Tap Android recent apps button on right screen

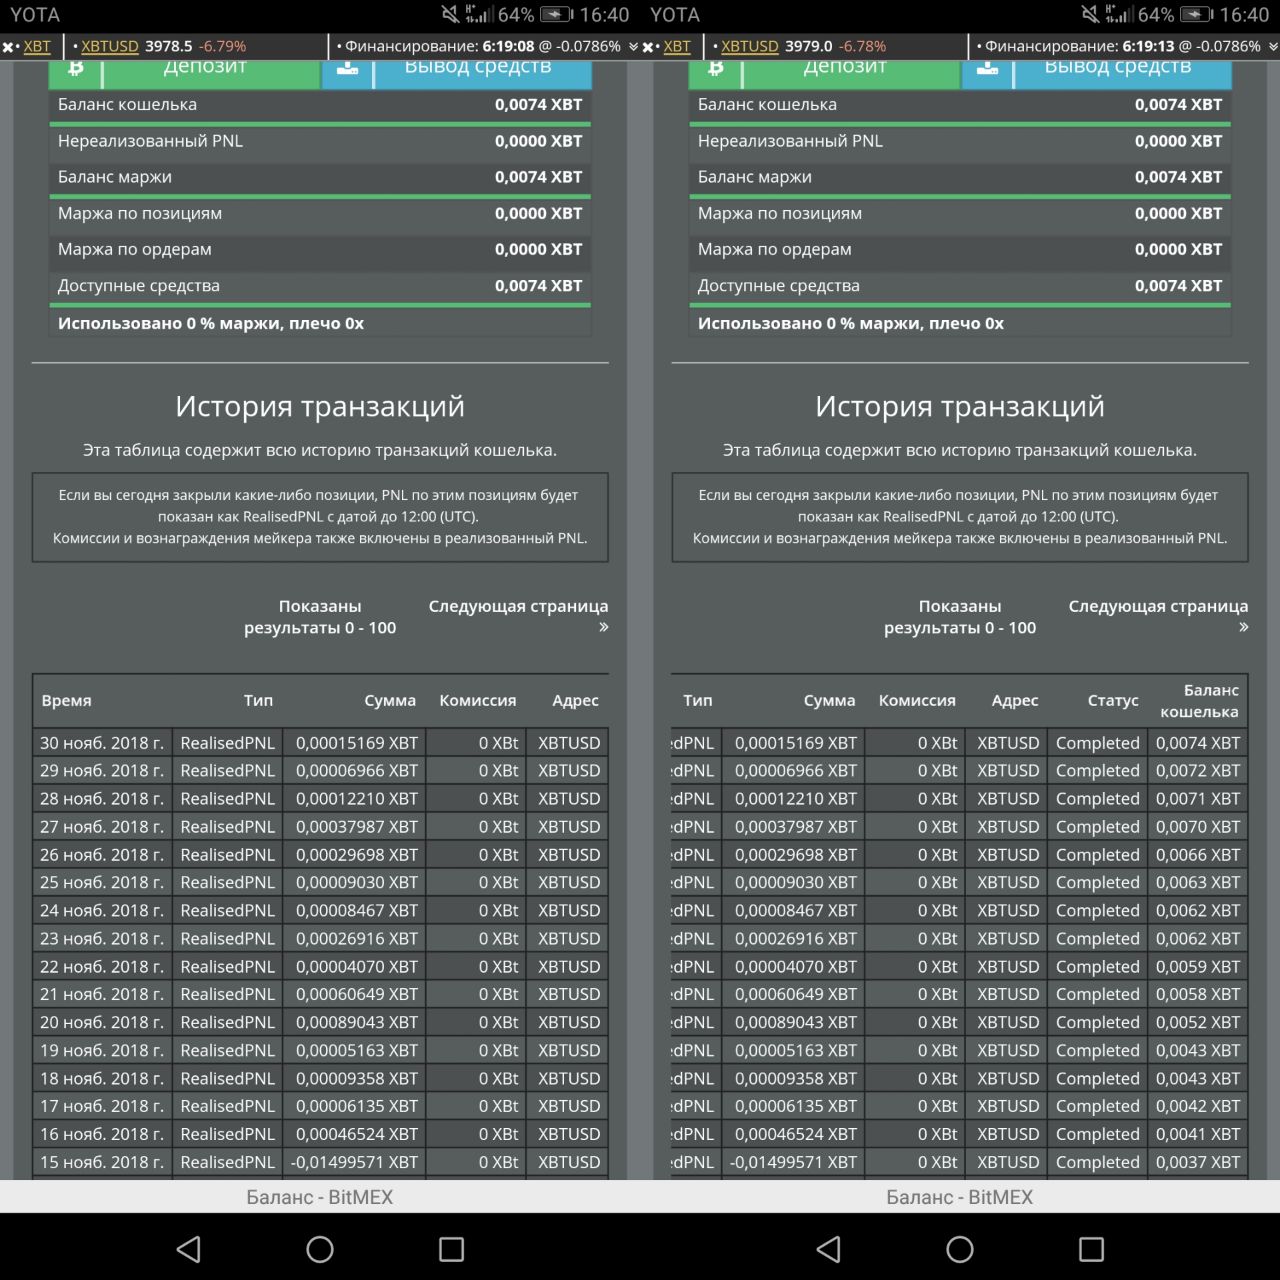(1092, 1249)
